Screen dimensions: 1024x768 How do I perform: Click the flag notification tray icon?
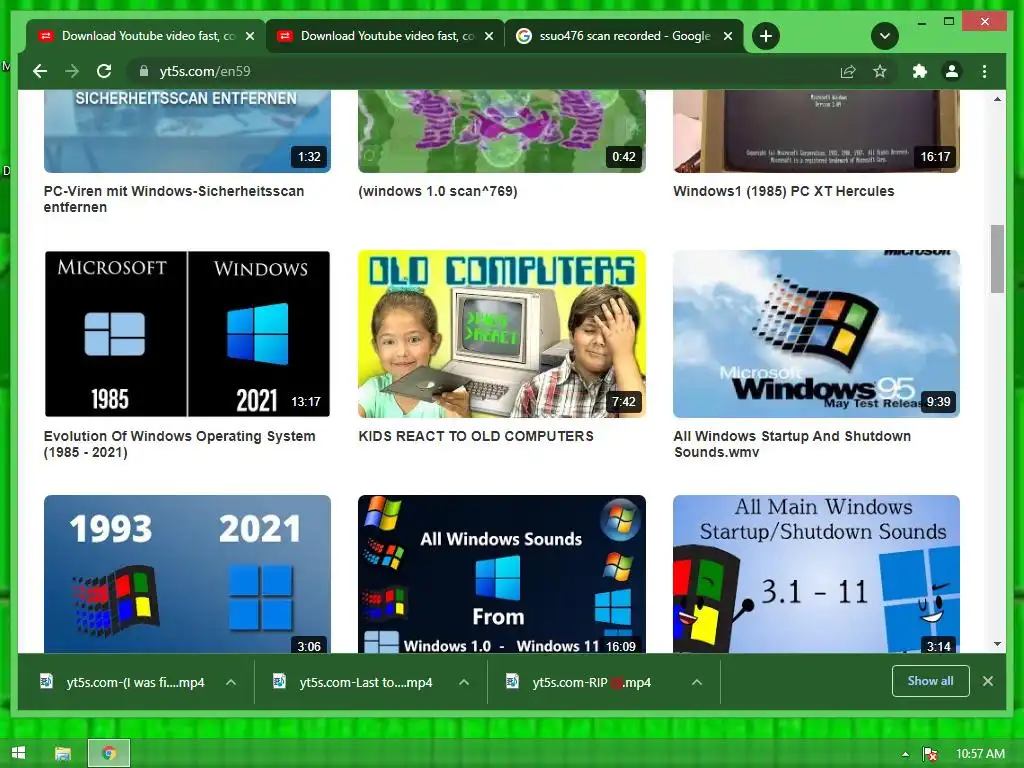[931, 754]
